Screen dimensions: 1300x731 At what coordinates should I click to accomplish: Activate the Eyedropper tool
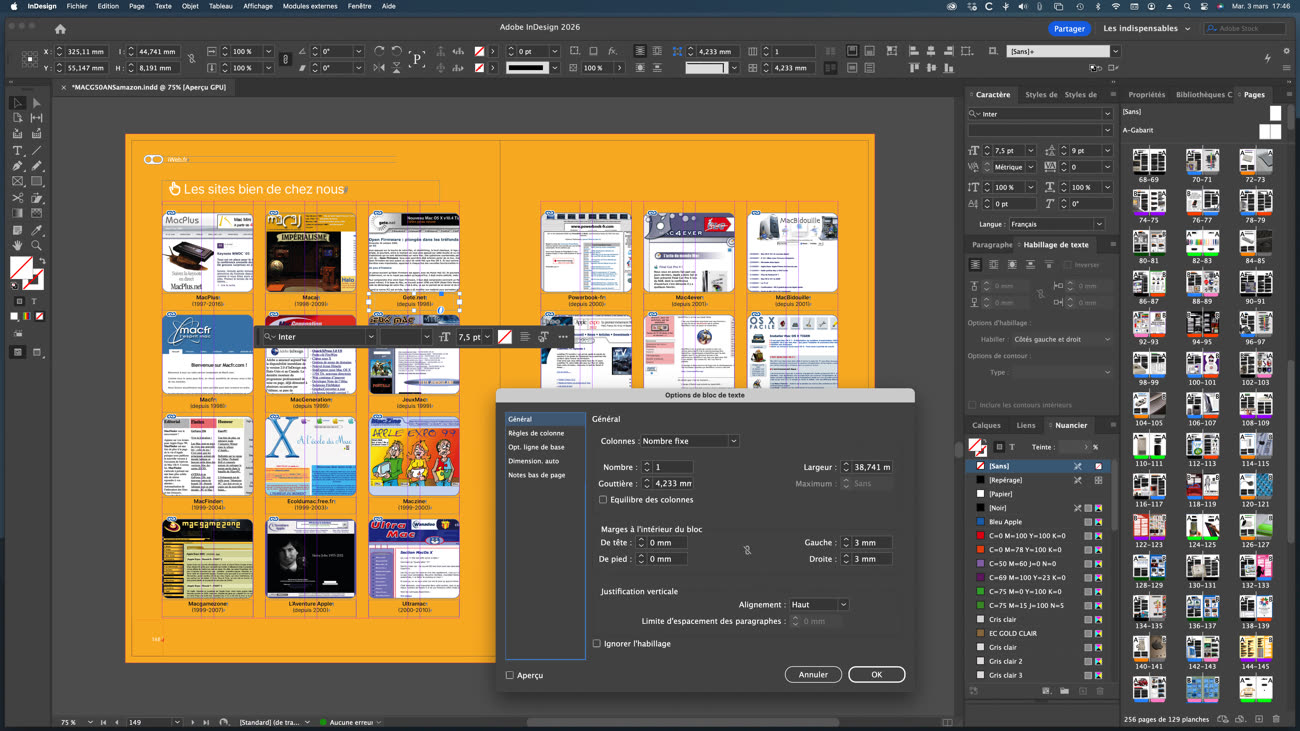tap(36, 230)
